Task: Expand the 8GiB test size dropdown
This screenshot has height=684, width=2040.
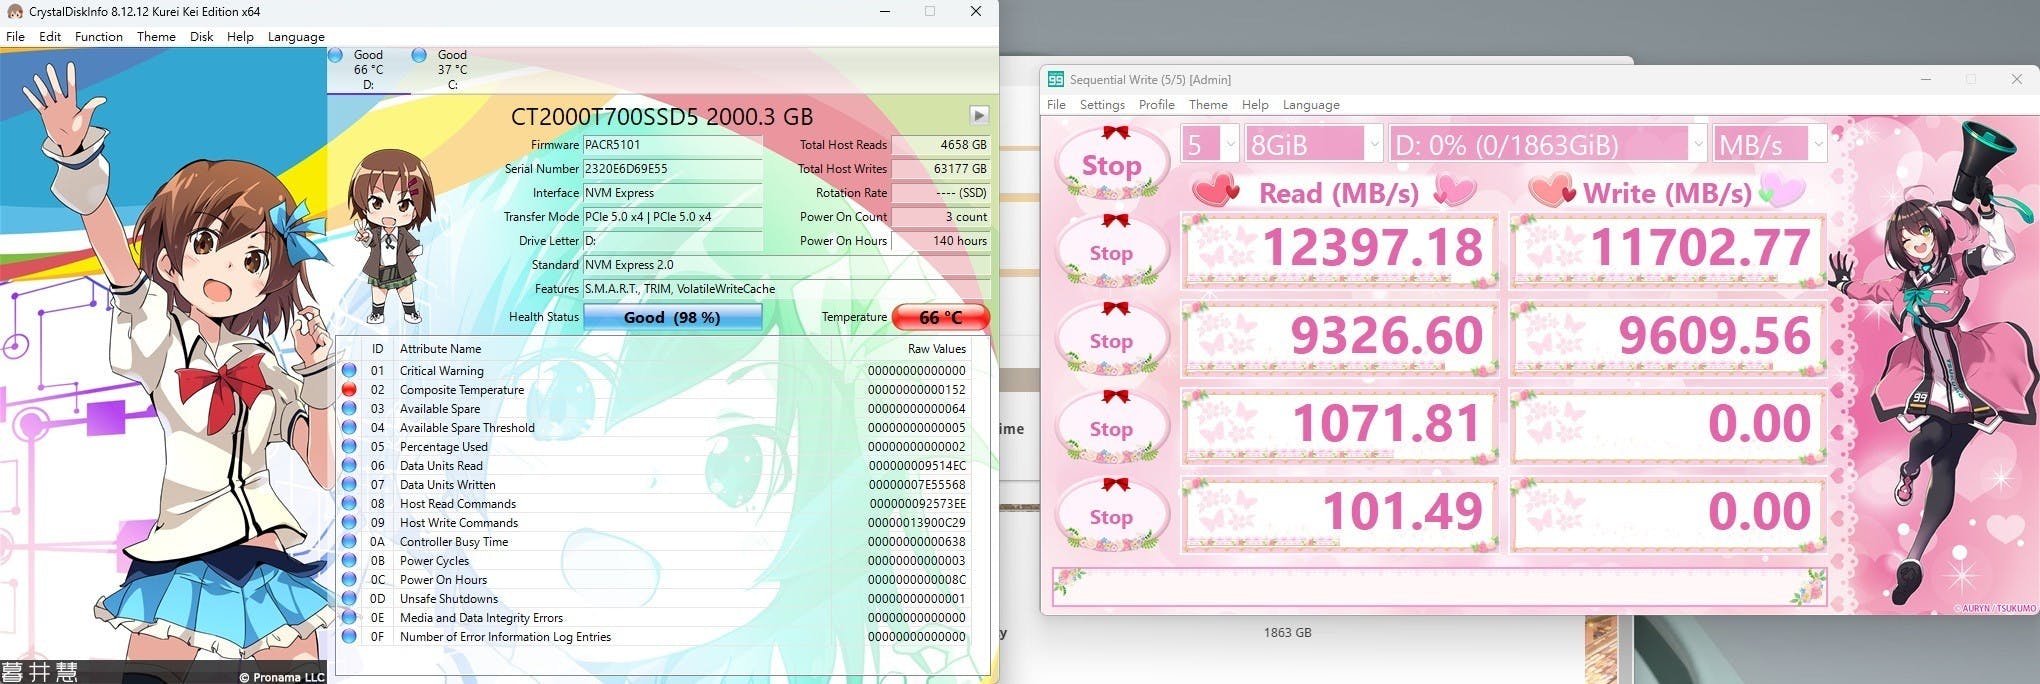Action: [1314, 145]
